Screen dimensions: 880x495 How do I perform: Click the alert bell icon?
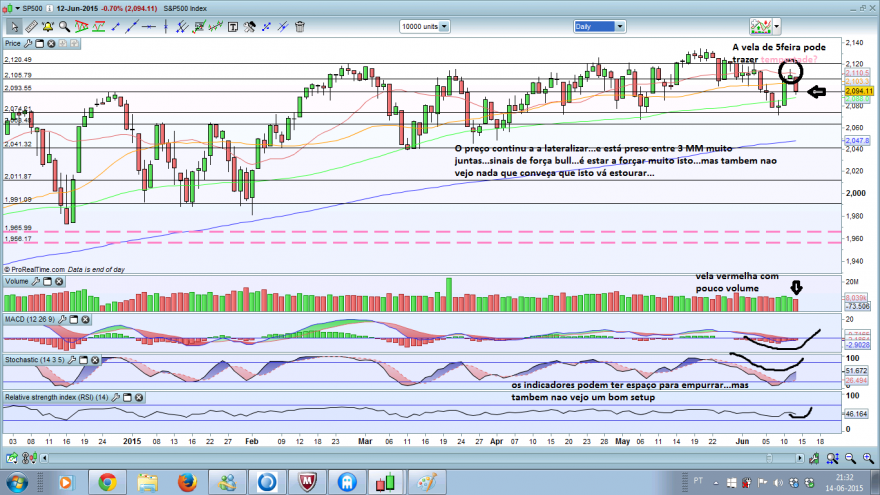point(48,26)
